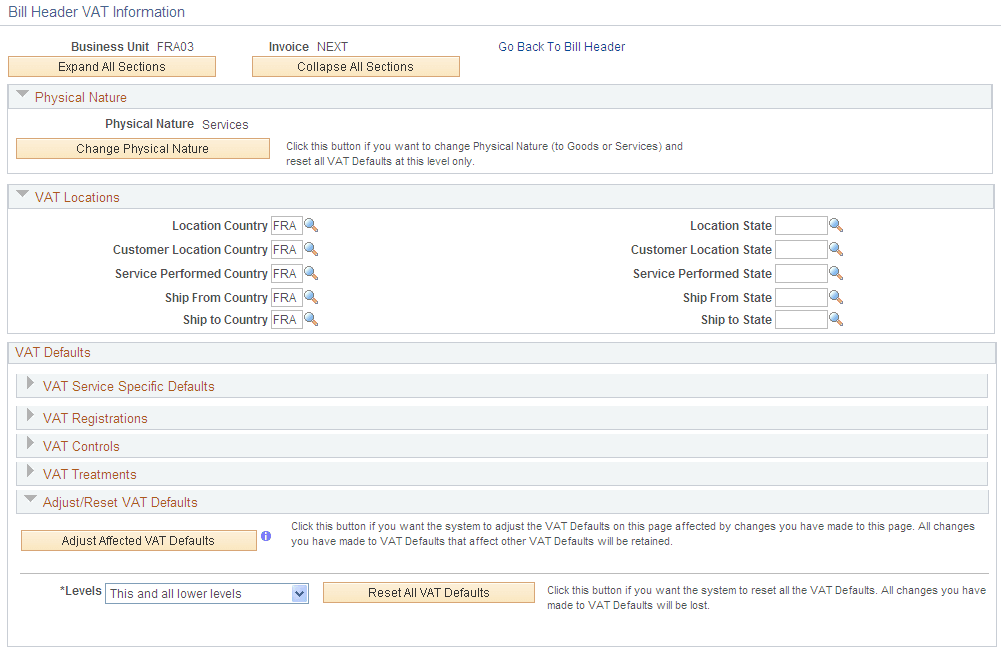
Task: Open the Customer Location Country lookup
Action: pyautogui.click(x=310, y=249)
